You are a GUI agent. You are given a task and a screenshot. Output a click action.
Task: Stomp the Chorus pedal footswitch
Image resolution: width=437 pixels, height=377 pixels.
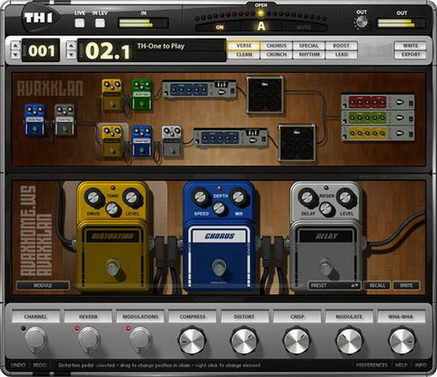pos(219,268)
